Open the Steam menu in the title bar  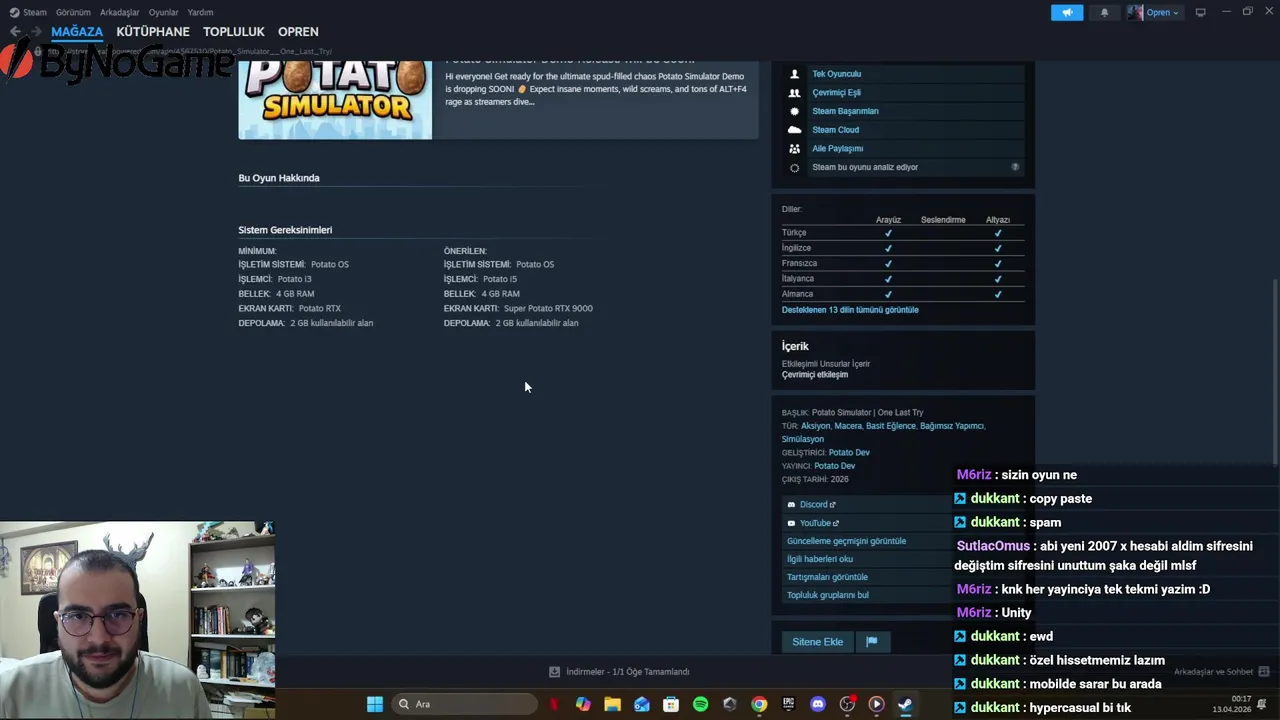(28, 12)
